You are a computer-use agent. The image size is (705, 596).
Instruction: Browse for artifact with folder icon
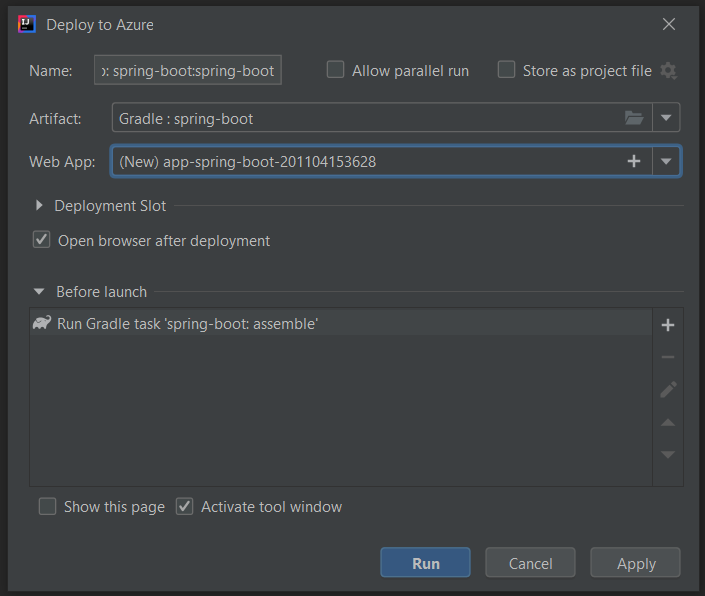click(634, 118)
